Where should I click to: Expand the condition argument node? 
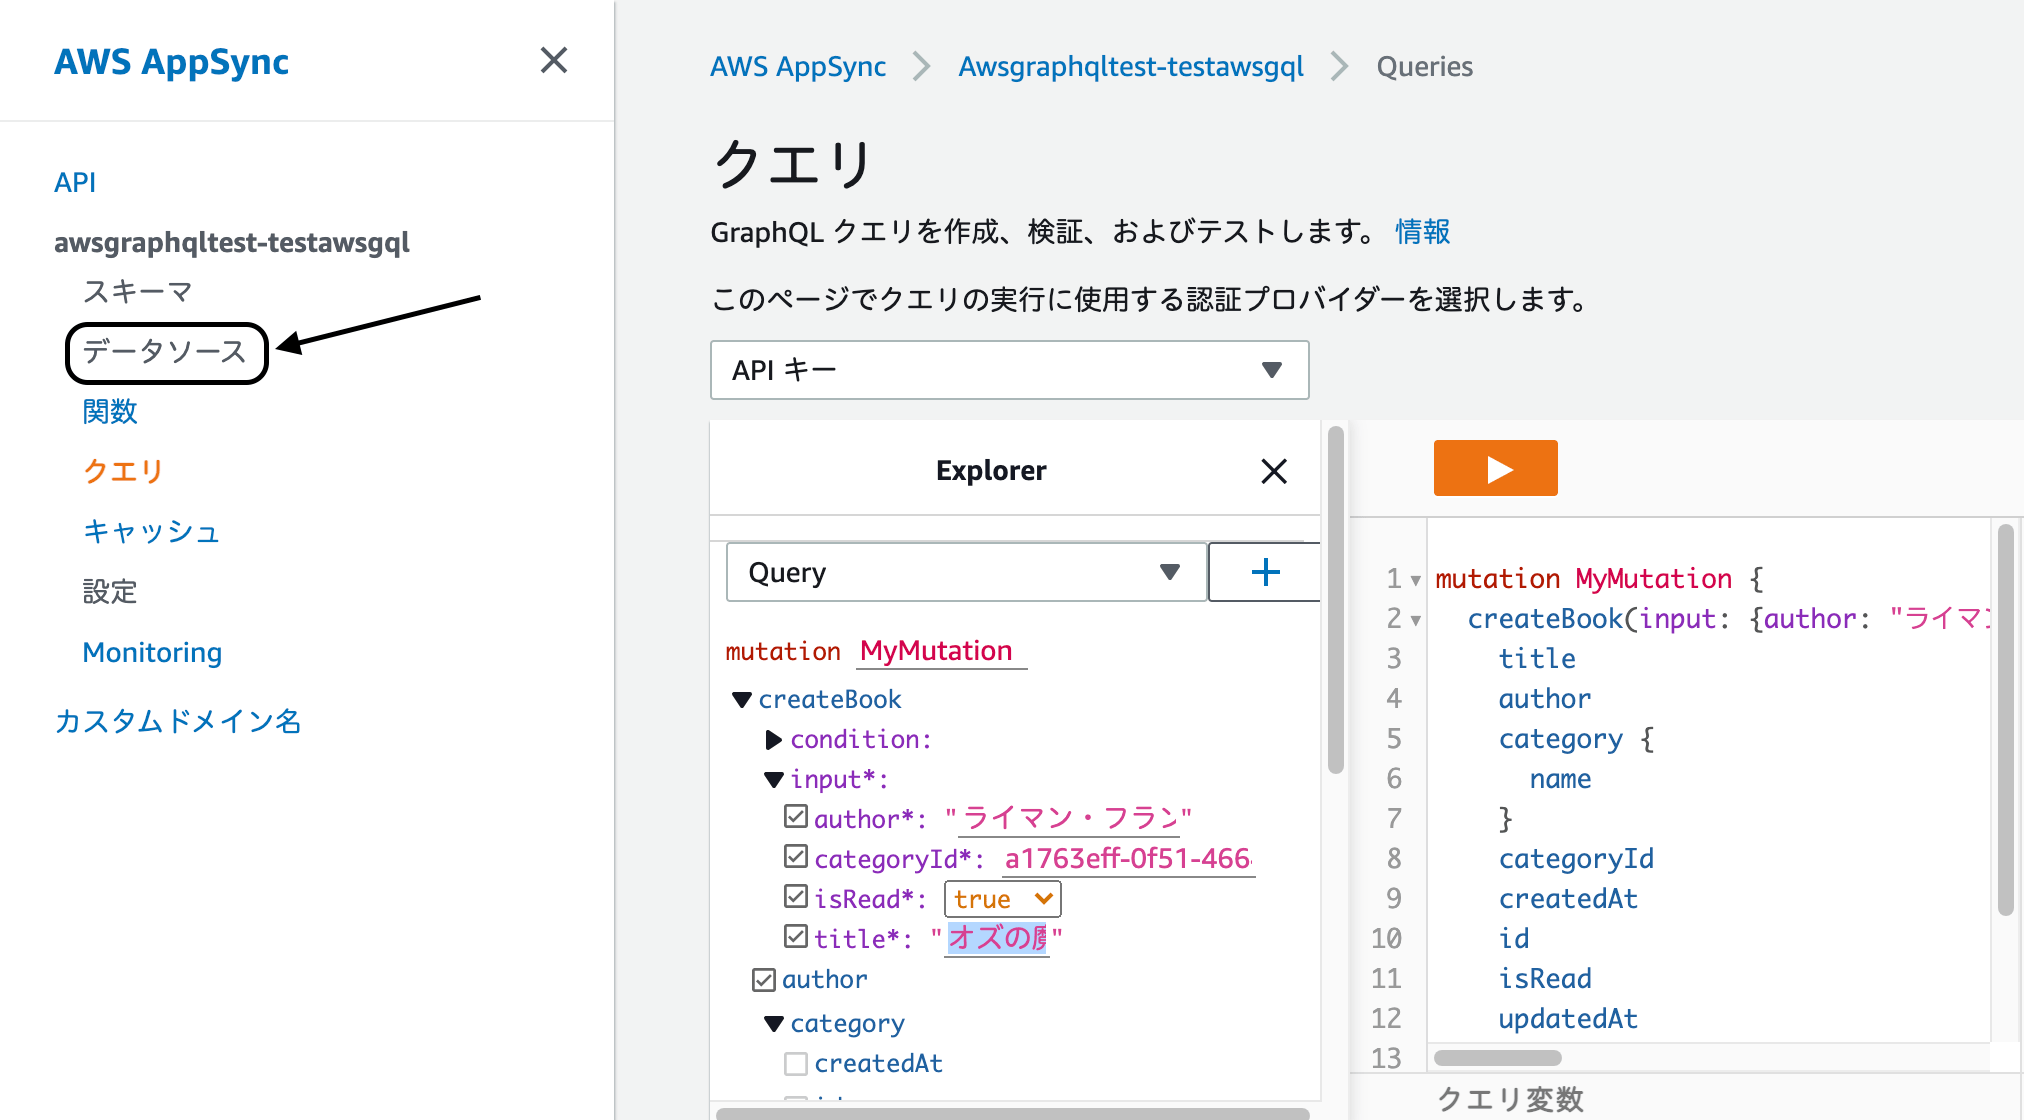click(773, 740)
